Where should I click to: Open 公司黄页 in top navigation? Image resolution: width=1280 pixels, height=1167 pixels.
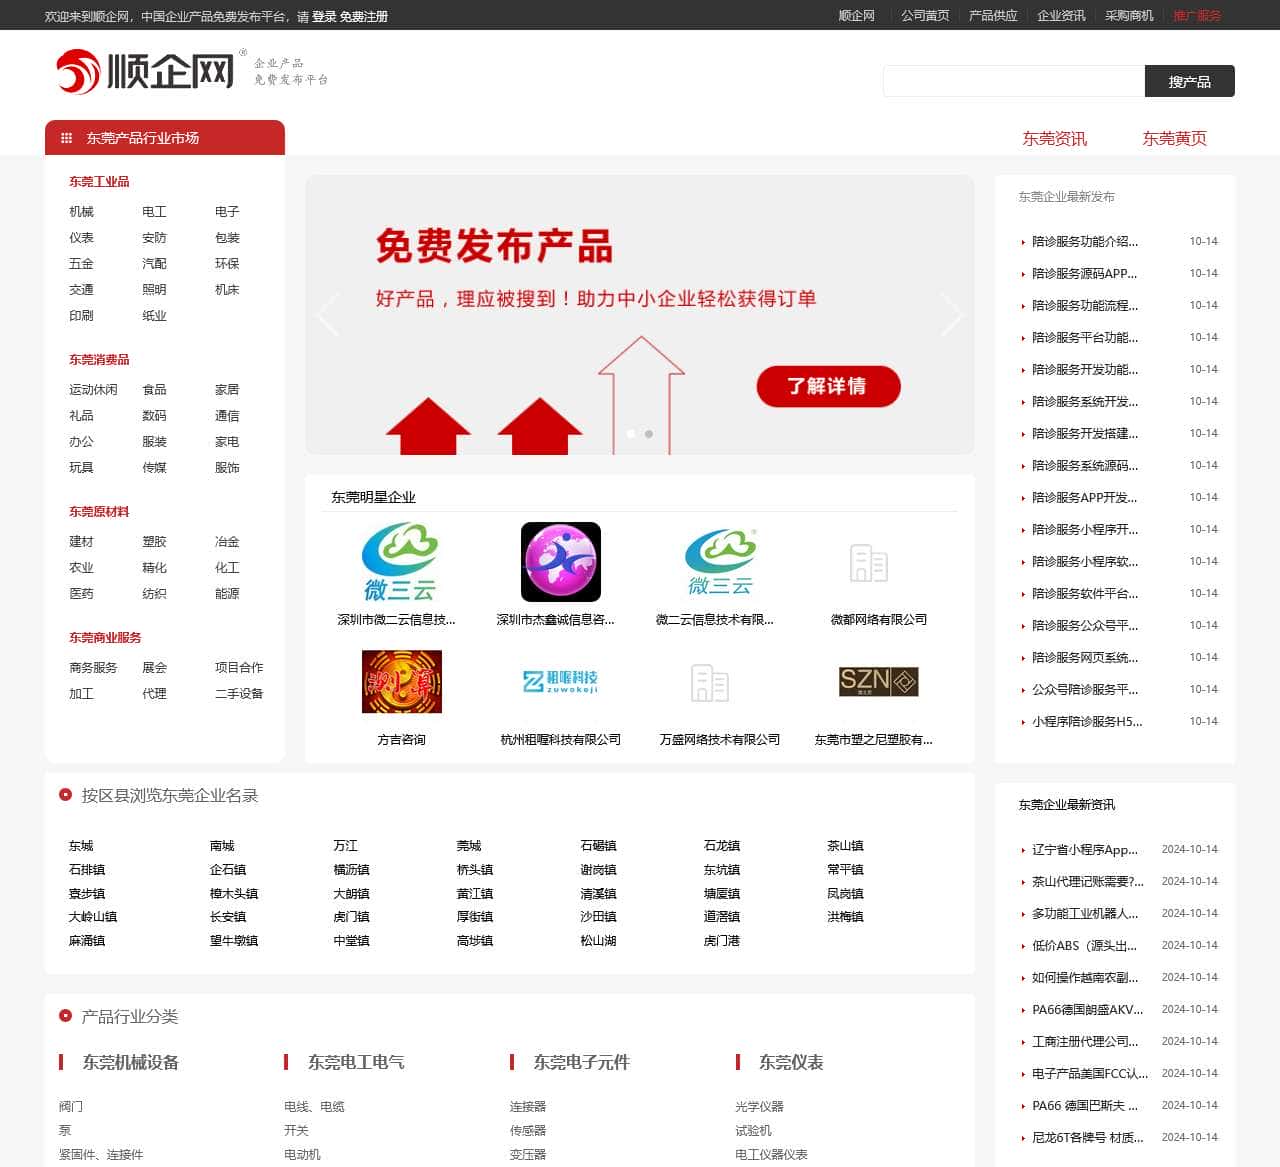[x=925, y=16]
